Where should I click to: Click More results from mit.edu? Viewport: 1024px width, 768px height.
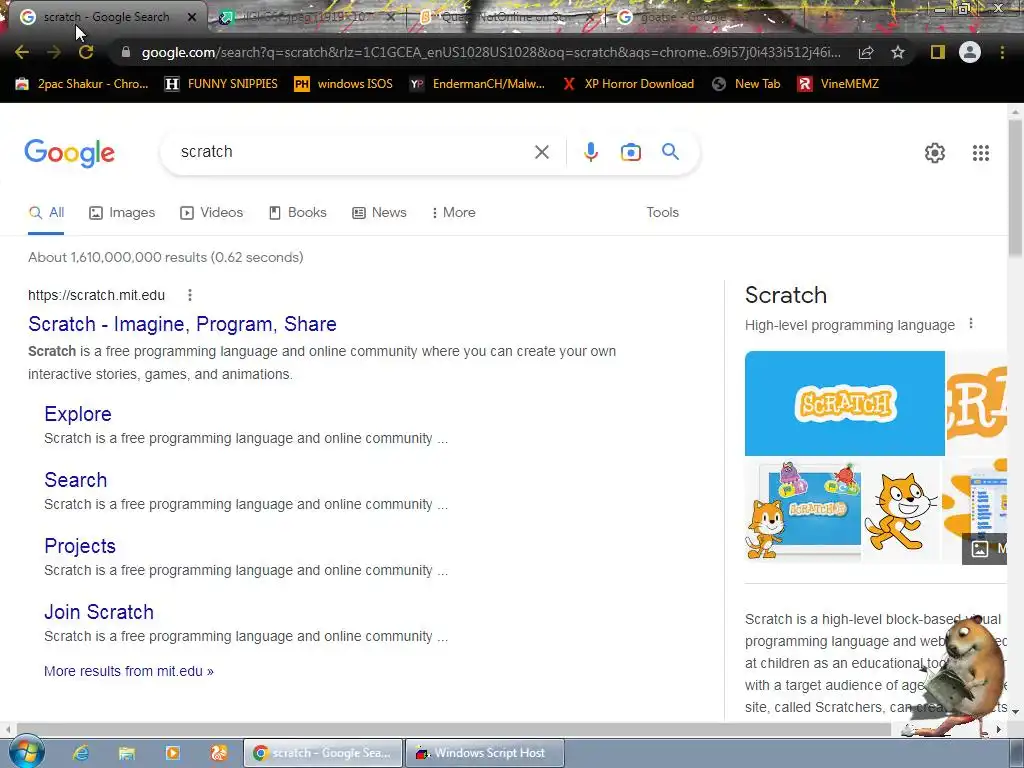(129, 671)
